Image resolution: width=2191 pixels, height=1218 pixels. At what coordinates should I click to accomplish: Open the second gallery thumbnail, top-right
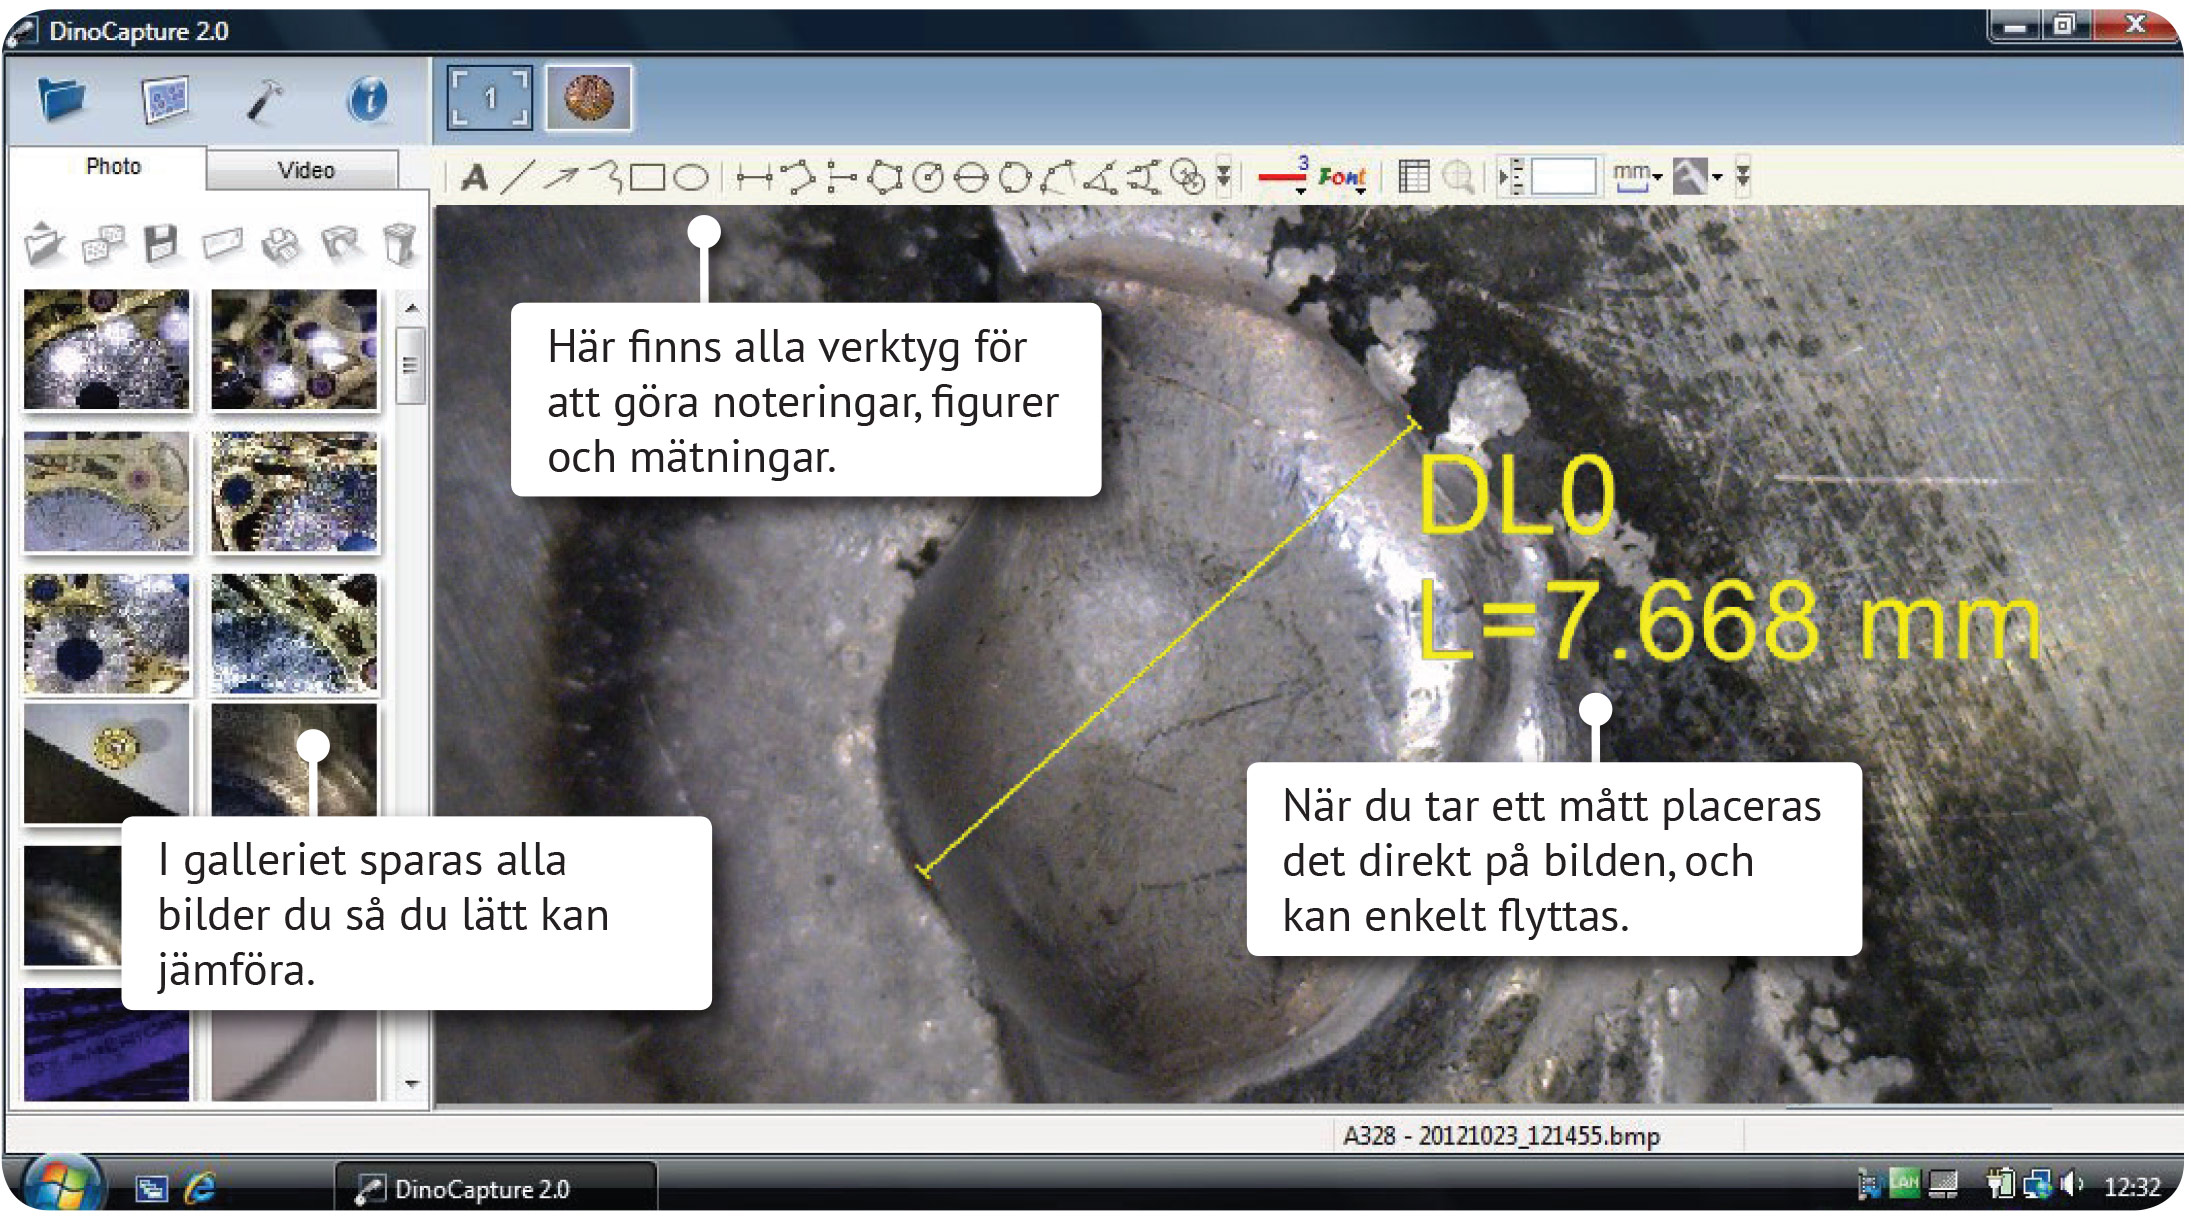point(294,350)
